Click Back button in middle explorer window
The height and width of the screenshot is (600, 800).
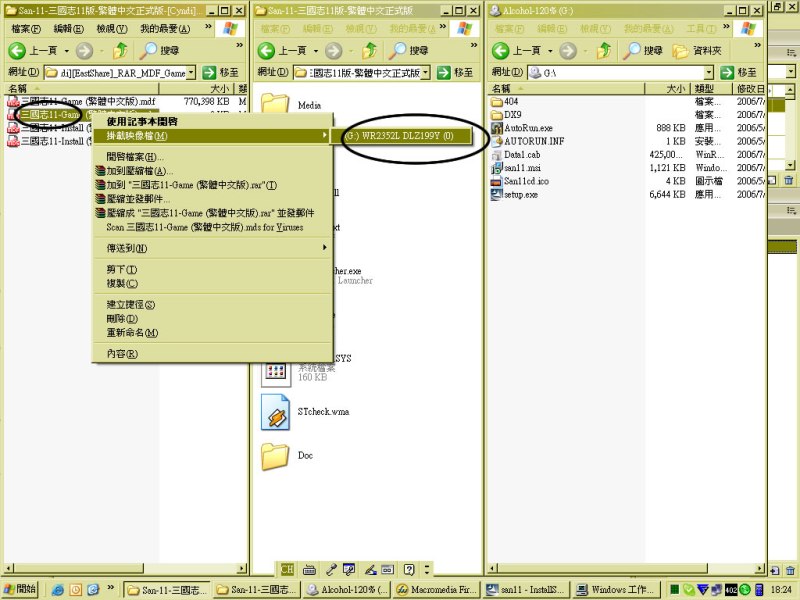pyautogui.click(x=281, y=51)
